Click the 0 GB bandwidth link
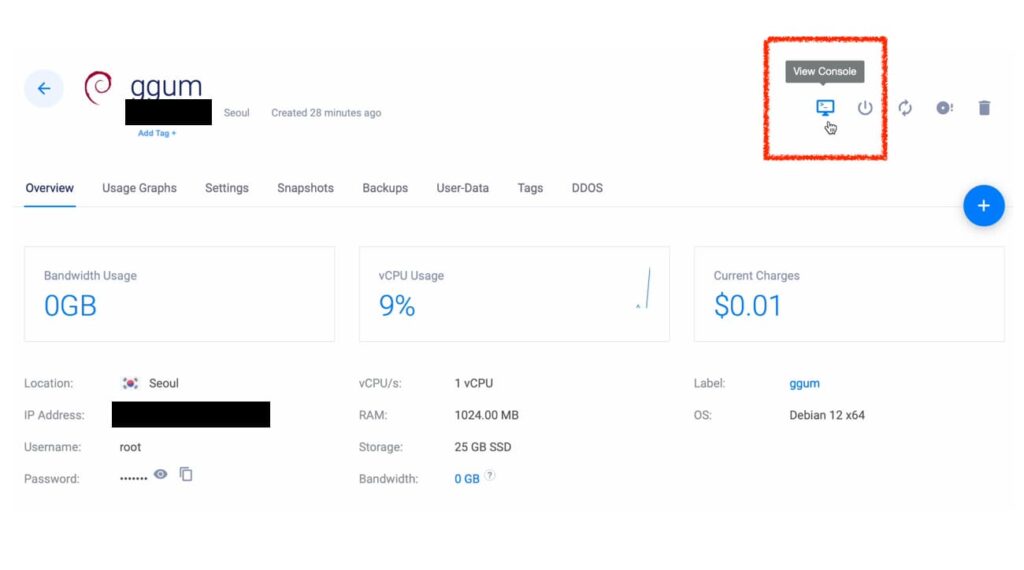 click(x=467, y=479)
